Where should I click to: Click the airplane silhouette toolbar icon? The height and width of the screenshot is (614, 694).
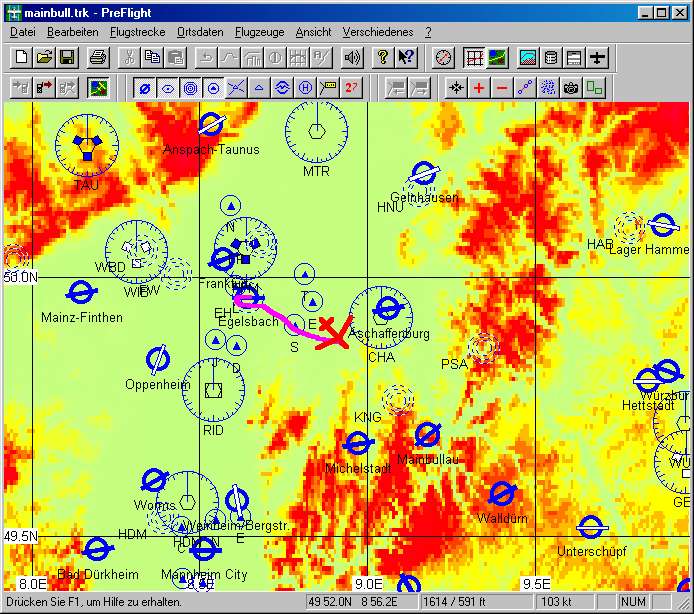(598, 57)
